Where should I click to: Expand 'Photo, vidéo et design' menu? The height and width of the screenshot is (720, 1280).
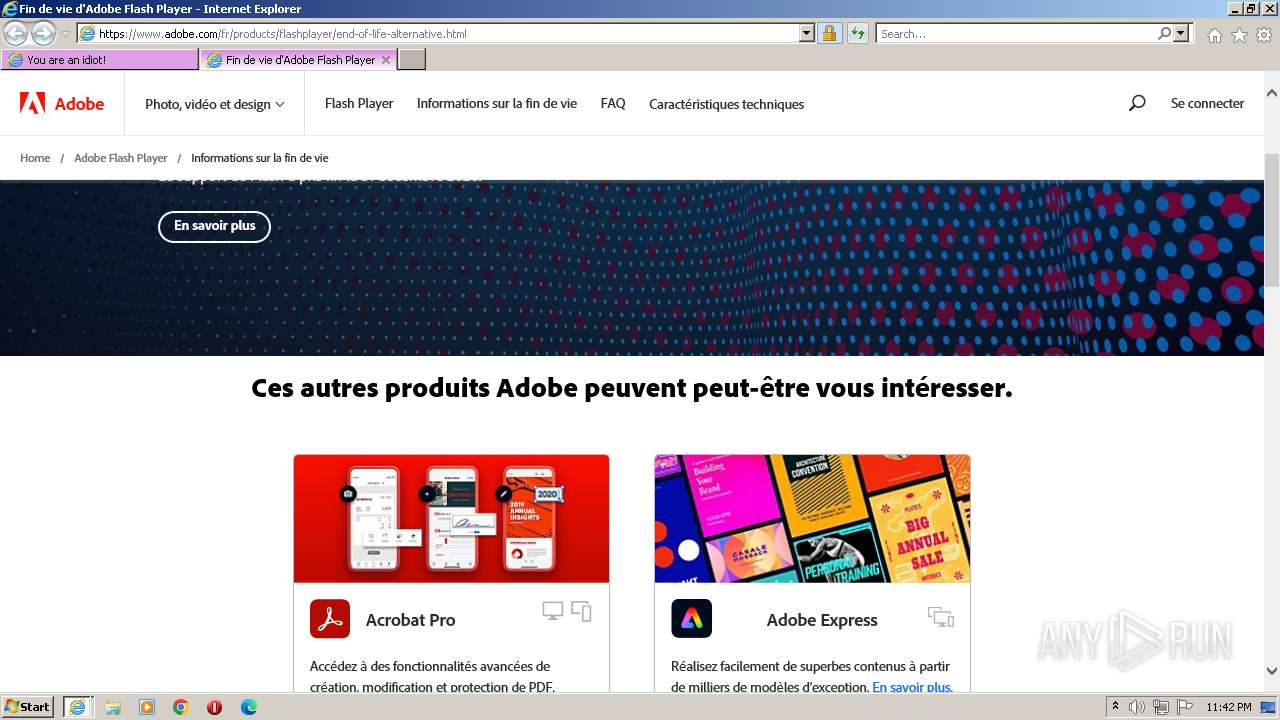point(215,104)
